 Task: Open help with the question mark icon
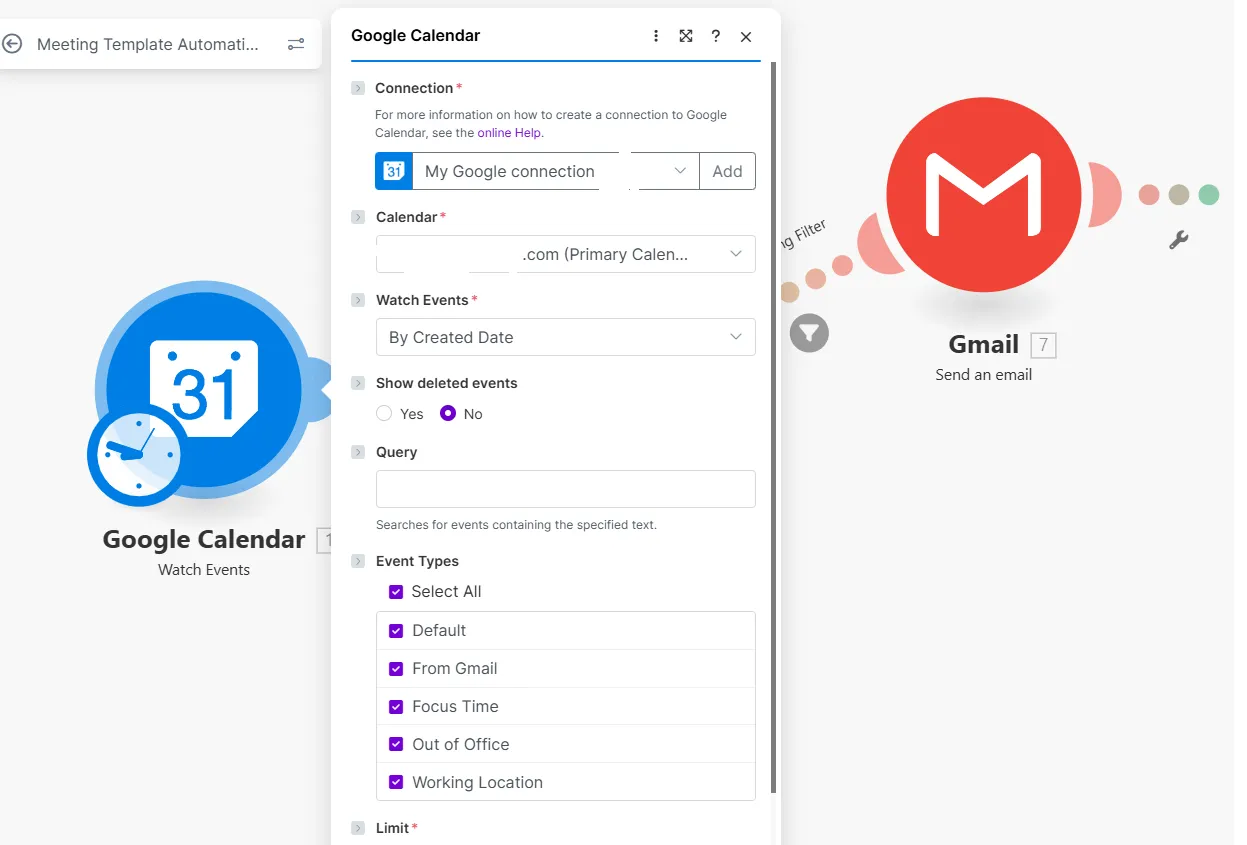(x=716, y=36)
